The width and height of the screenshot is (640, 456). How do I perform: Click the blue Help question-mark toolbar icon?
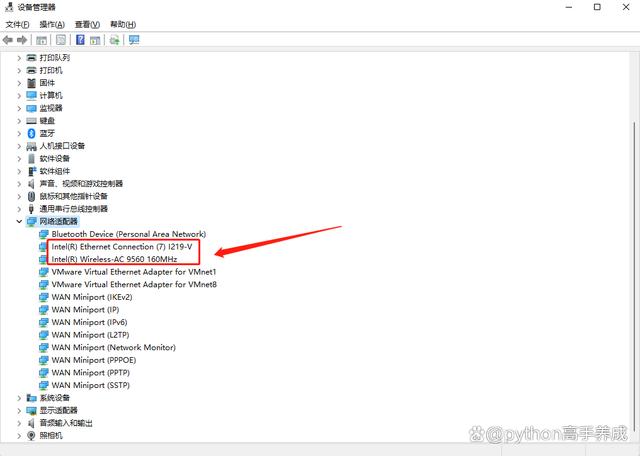(x=80, y=40)
